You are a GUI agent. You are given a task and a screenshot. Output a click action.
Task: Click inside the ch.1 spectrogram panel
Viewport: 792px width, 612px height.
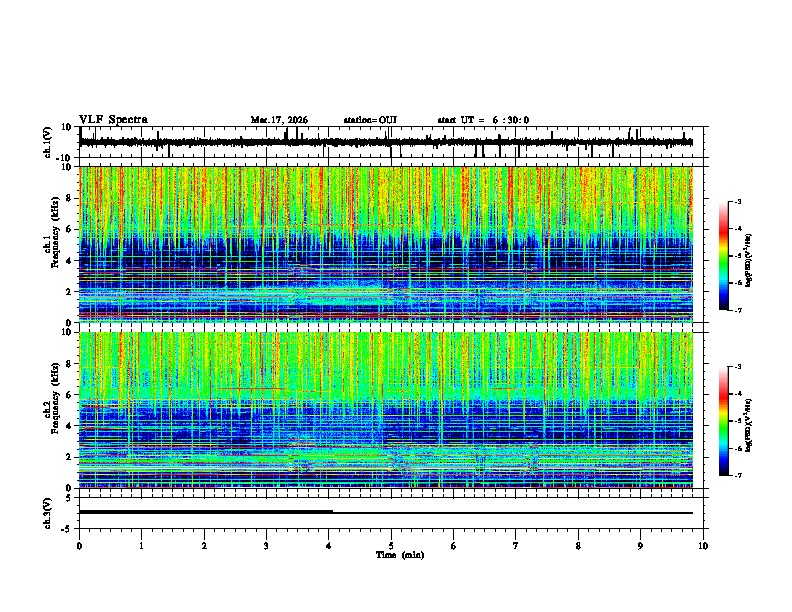click(386, 244)
